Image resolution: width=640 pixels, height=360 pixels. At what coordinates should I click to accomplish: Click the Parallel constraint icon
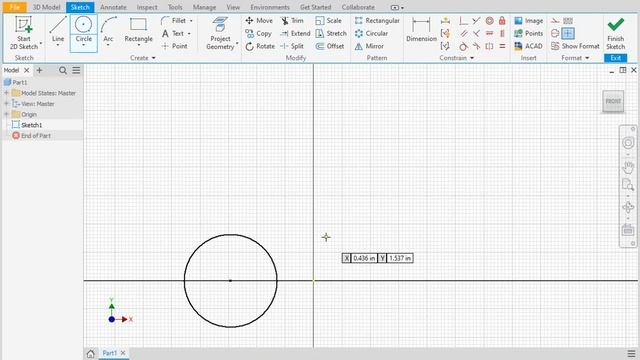pos(463,33)
